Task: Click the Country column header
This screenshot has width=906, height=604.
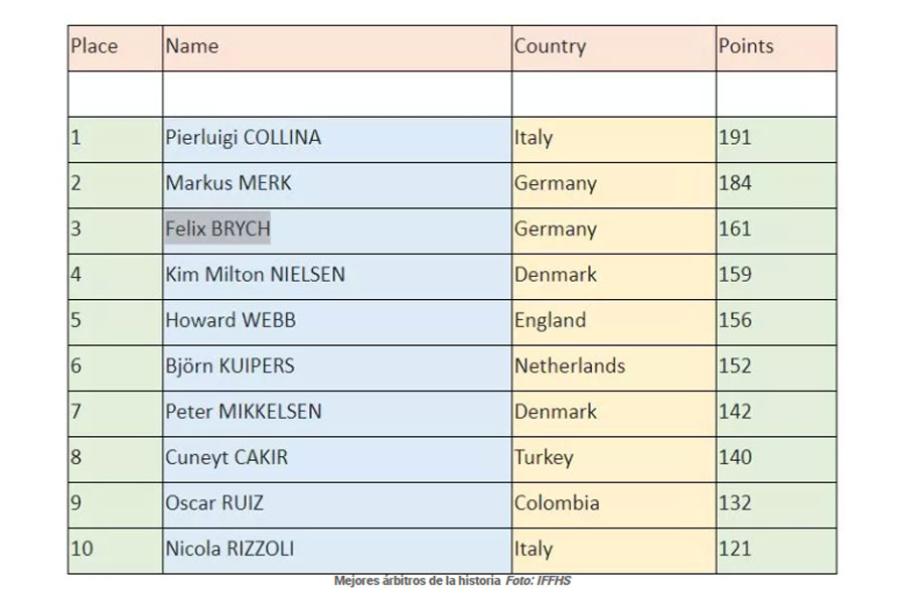Action: (550, 46)
